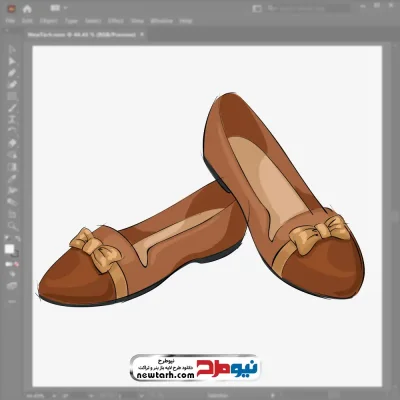
Task: Select the Zoom magnifier tool
Action: (x=13, y=226)
